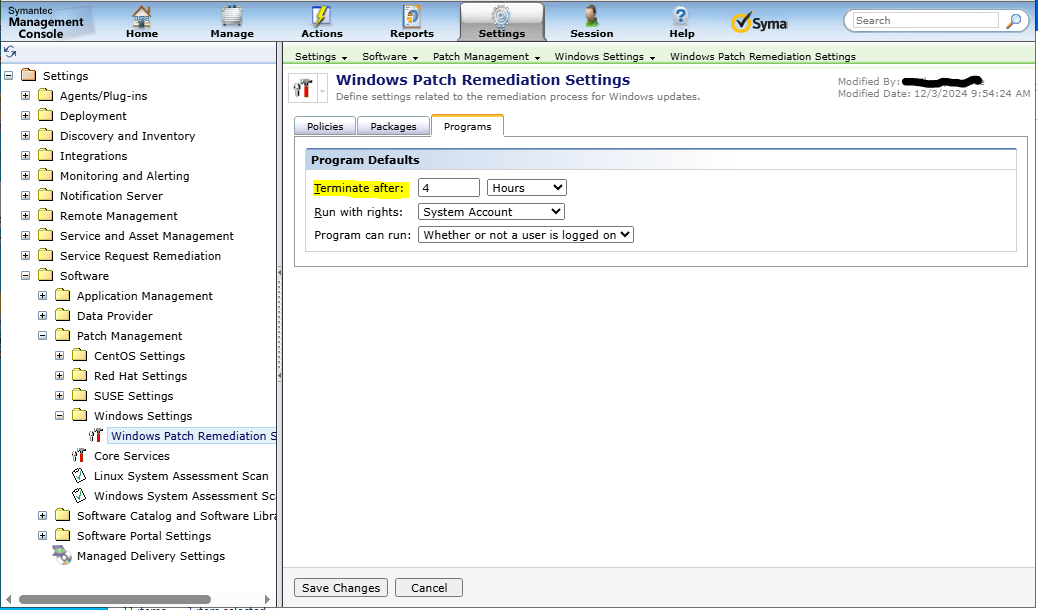Open the Reports icon

click(412, 17)
